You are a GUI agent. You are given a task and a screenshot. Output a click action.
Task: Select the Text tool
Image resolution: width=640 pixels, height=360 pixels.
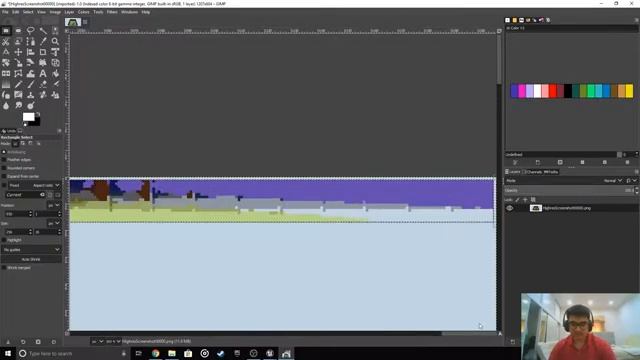pos(43,73)
